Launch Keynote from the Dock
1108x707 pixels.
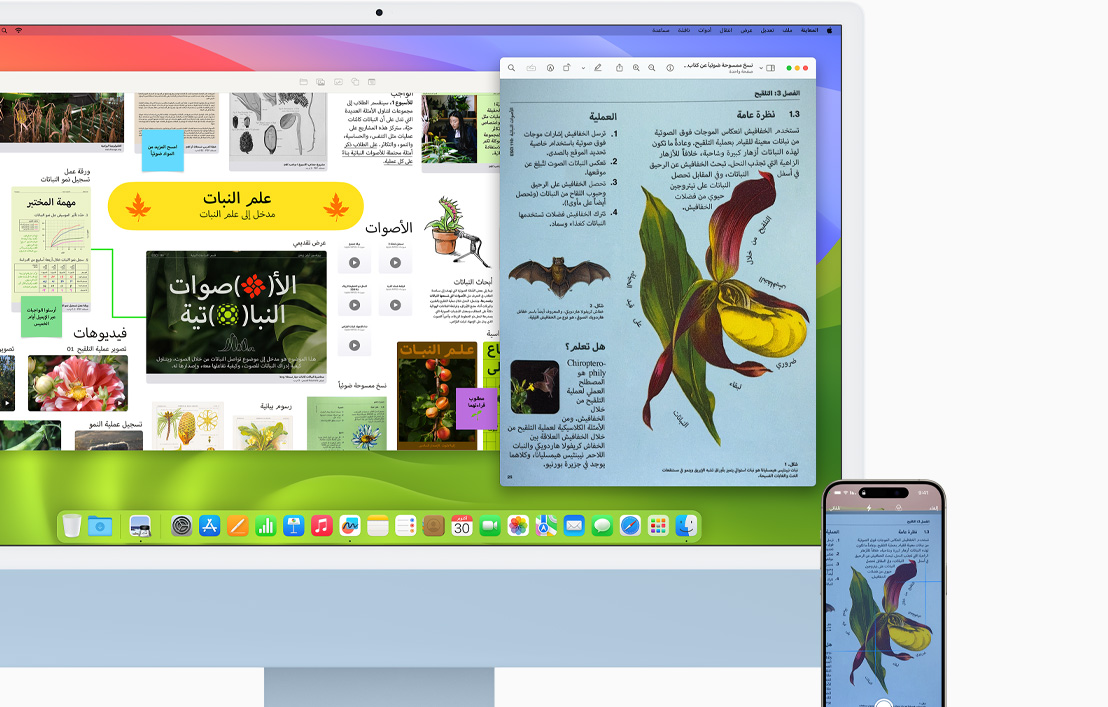pyautogui.click(x=293, y=526)
